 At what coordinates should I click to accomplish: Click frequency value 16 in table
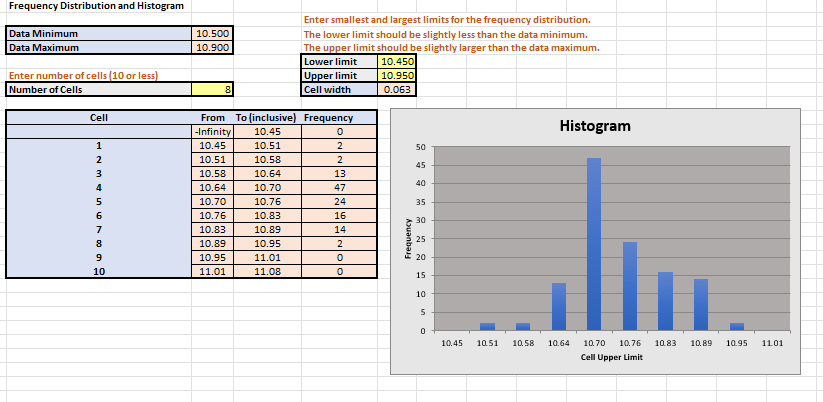(339, 215)
